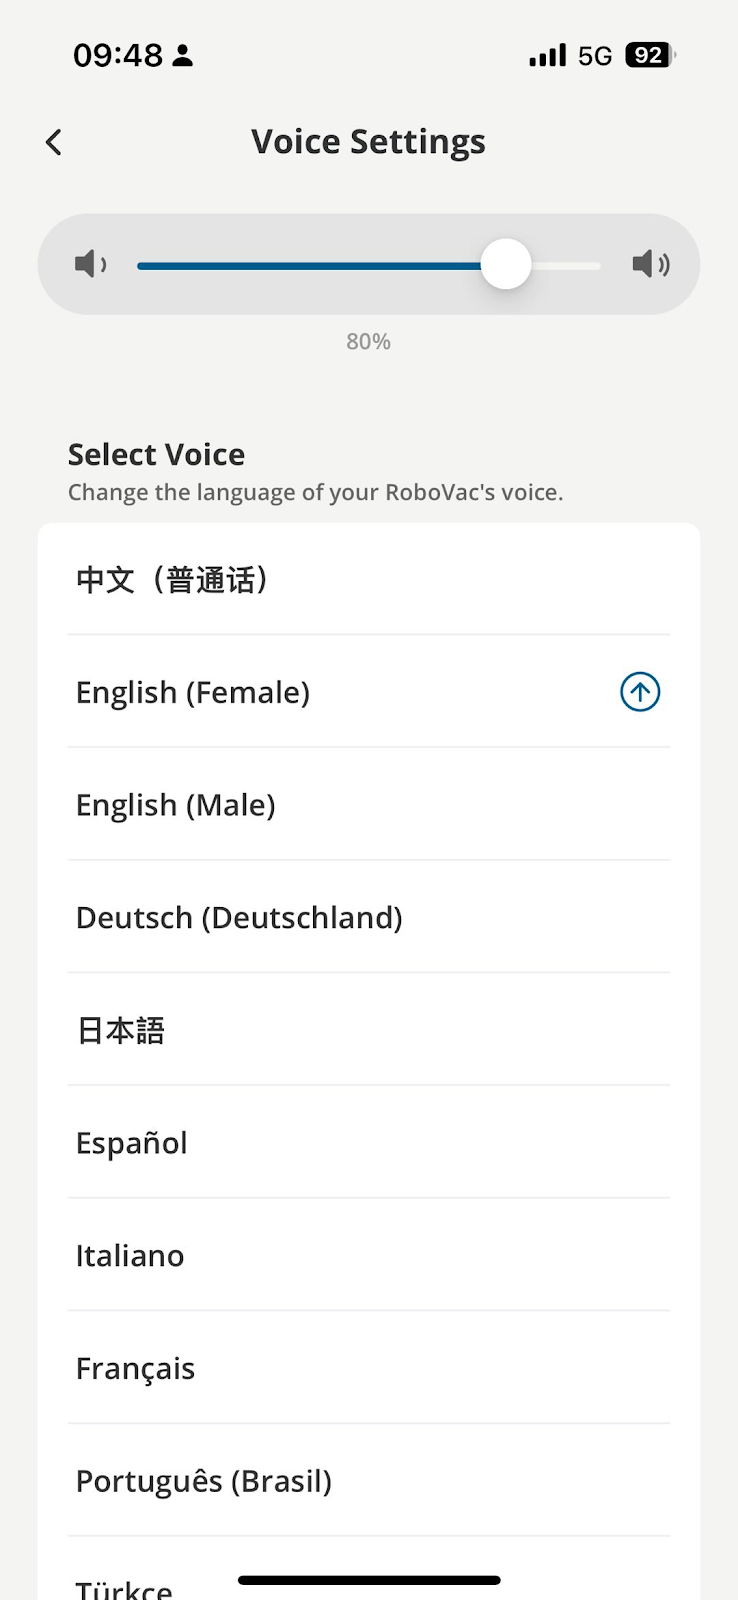
Task: Tap the Türkçe voice option
Action: coord(124,1588)
